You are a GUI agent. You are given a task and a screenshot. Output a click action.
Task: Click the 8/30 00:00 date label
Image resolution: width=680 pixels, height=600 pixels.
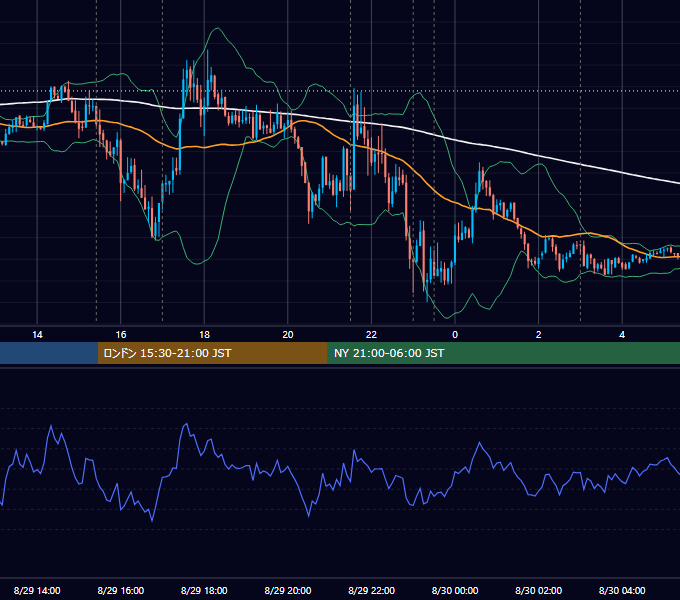click(455, 590)
